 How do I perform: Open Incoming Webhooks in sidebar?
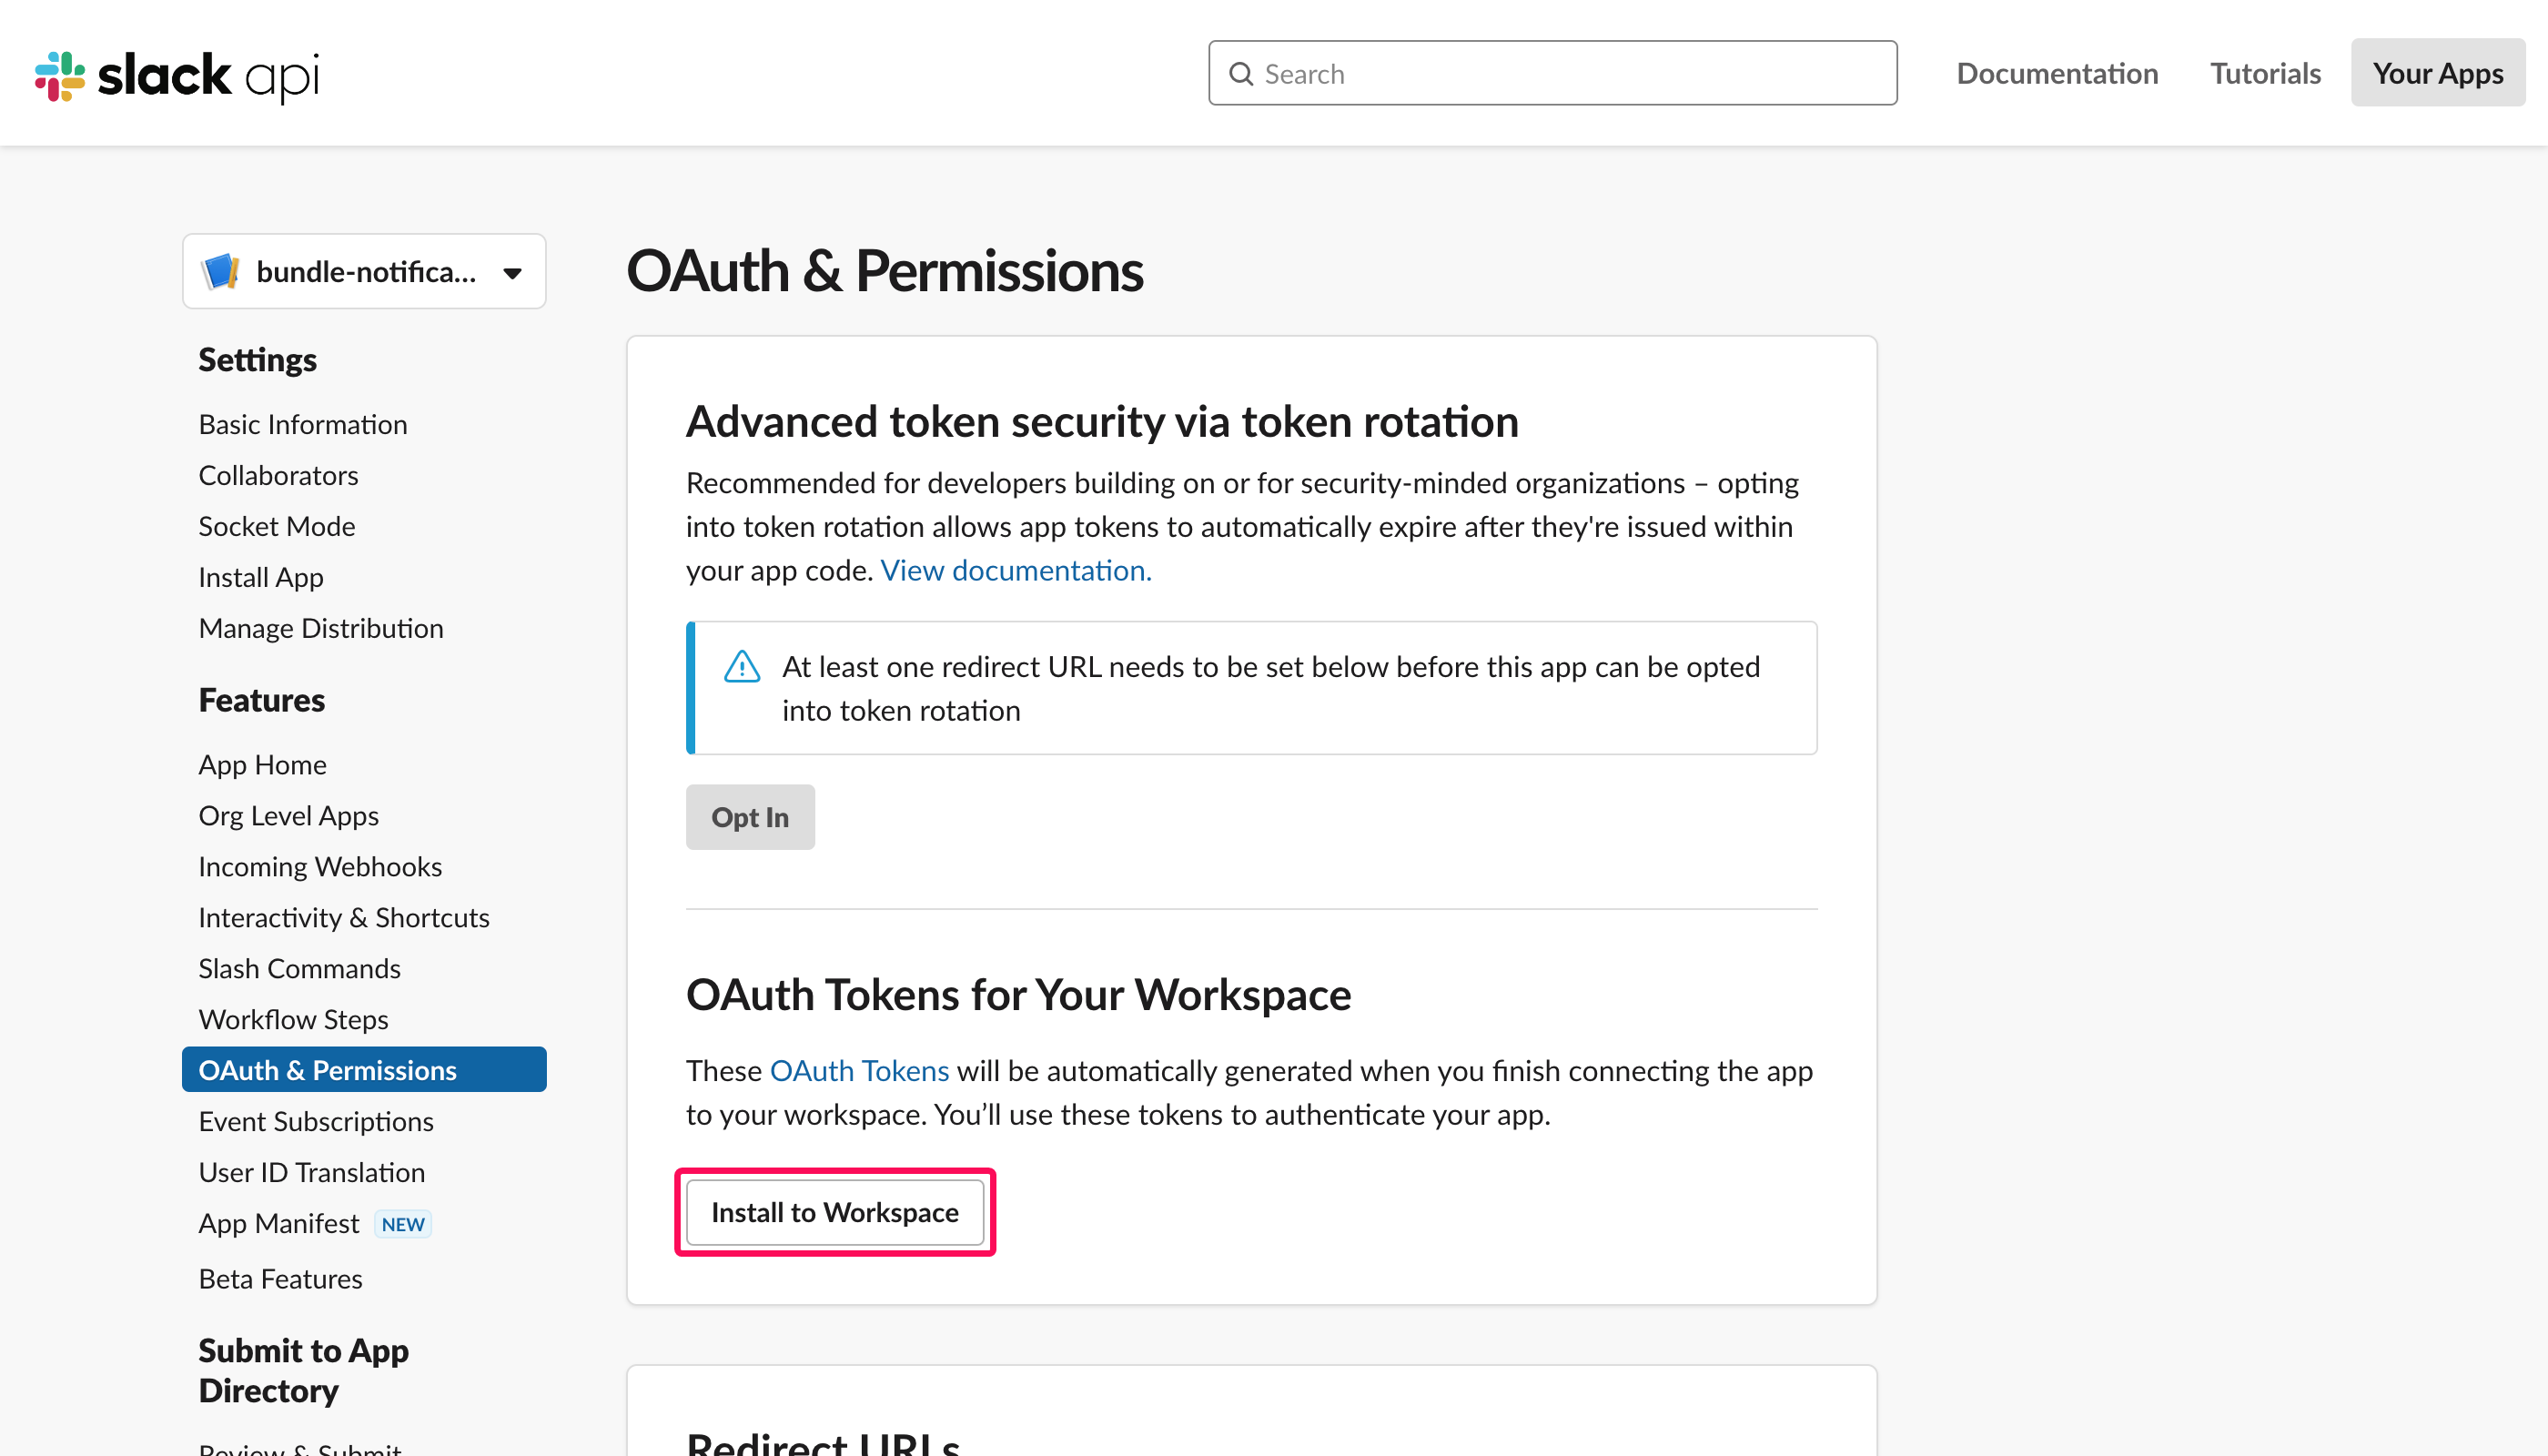click(320, 866)
